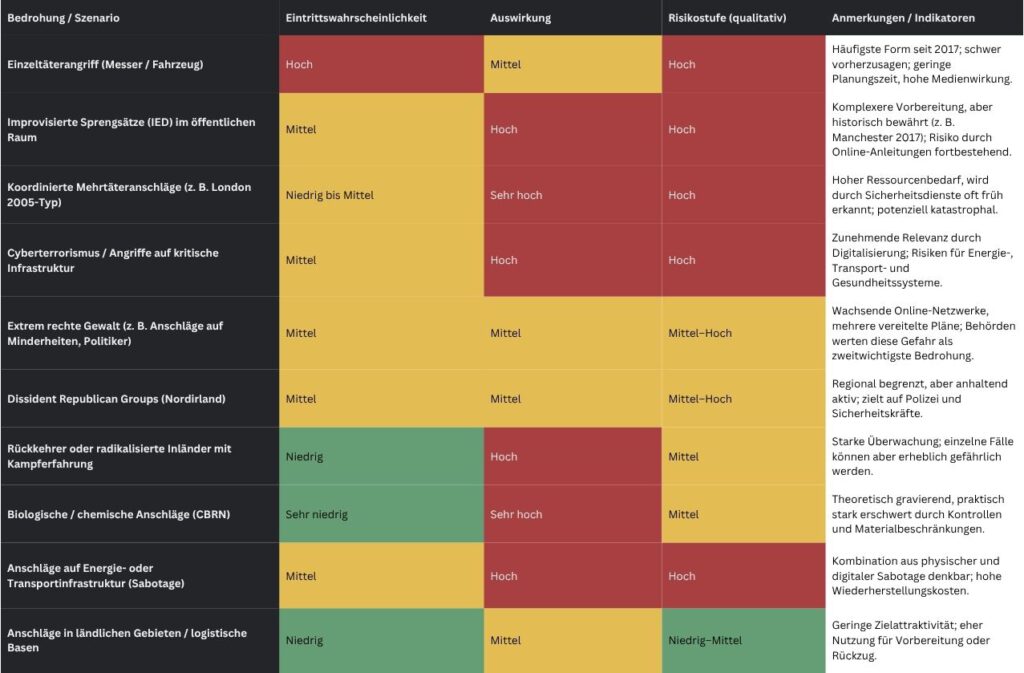Image resolution: width=1024 pixels, height=673 pixels.
Task: Click the green 'Sehr niedrig' probability cell
Action: [x=316, y=514]
